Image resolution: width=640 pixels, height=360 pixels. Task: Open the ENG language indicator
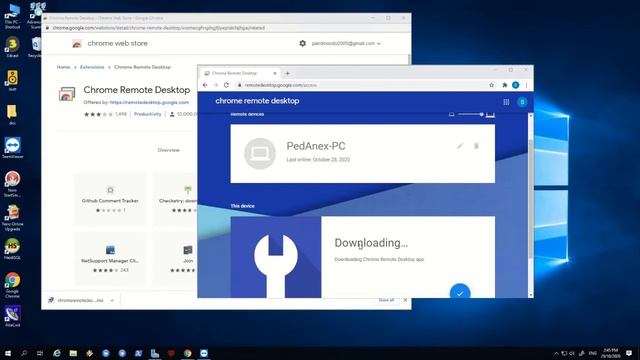pyautogui.click(x=593, y=353)
